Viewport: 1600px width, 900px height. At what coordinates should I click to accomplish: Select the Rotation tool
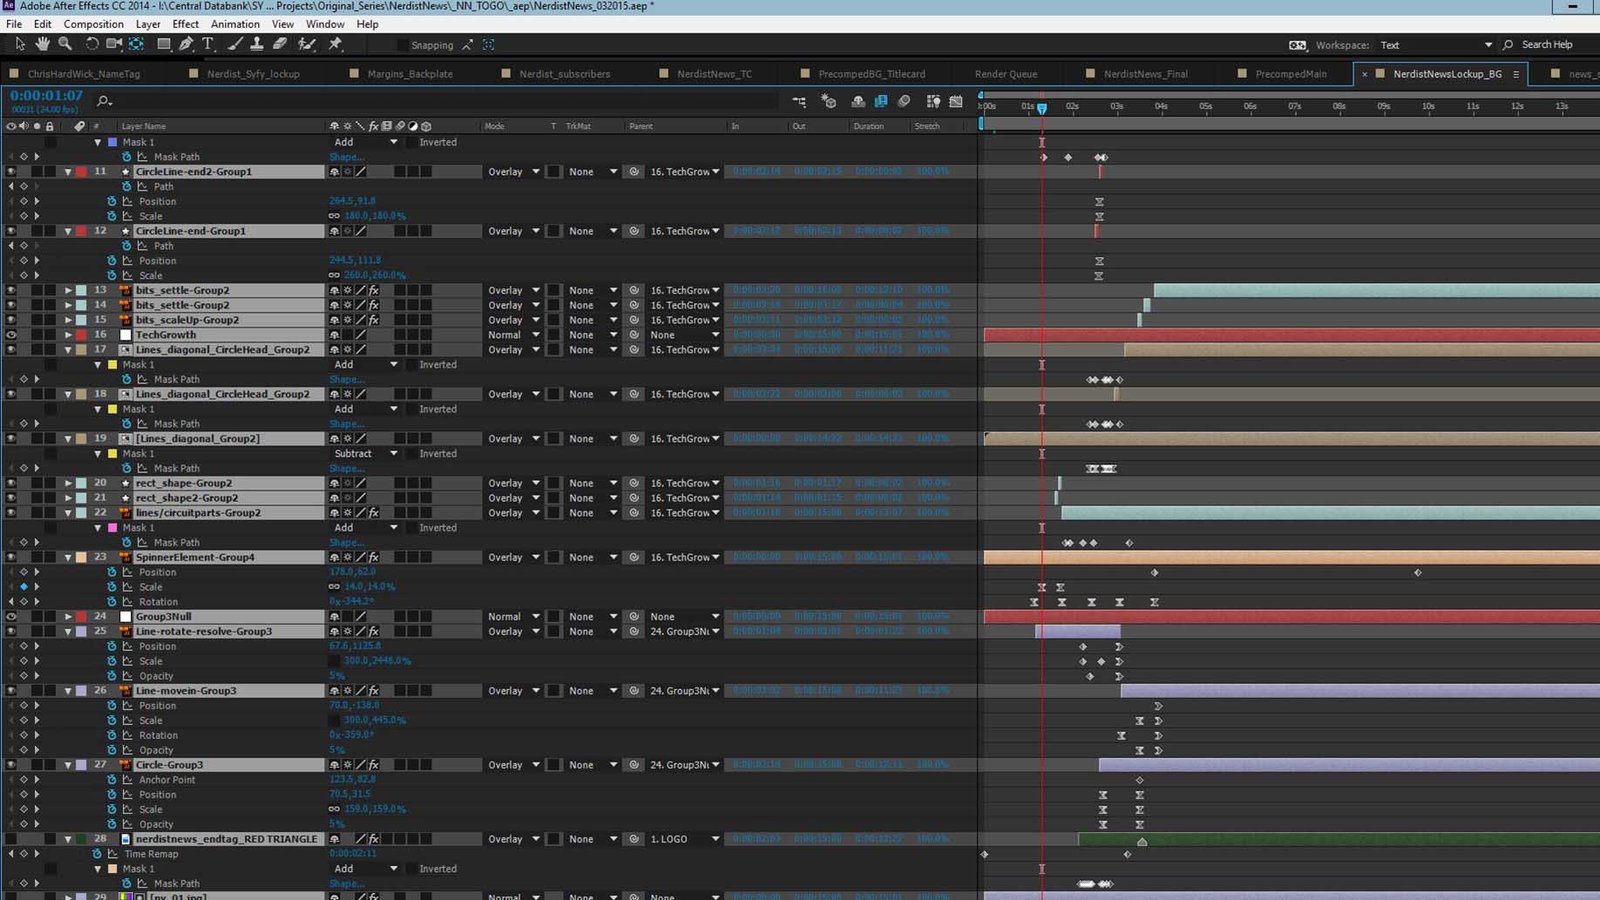(x=92, y=44)
